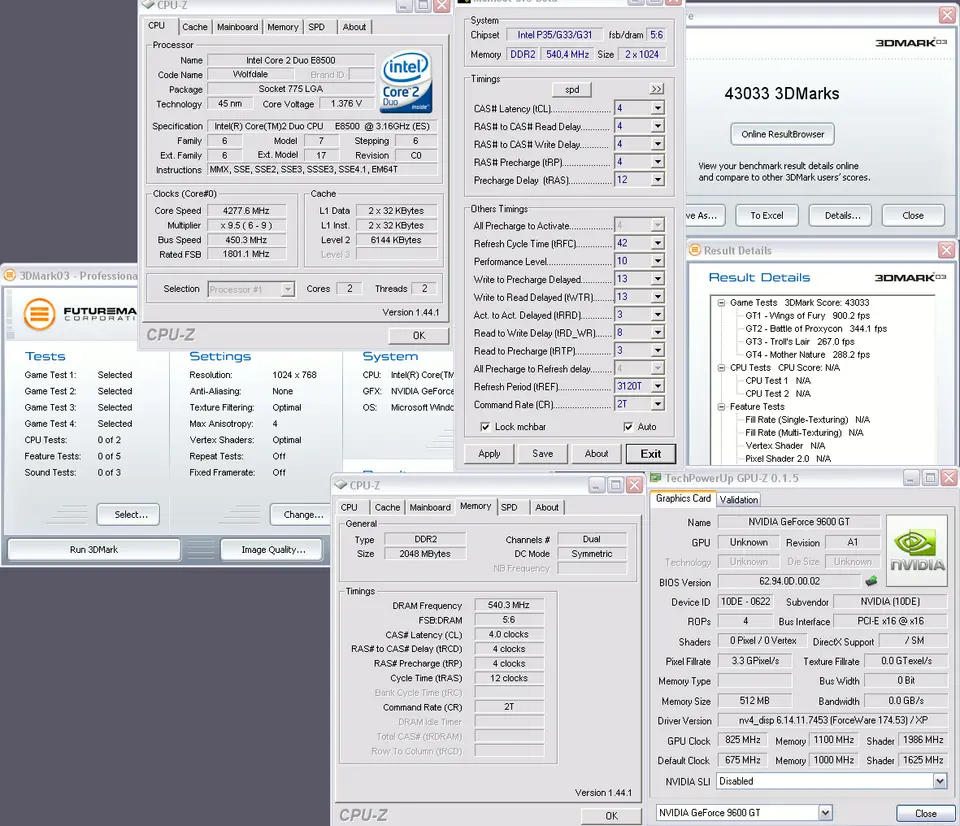
Task: Click the Intel Core 2 Duo logo
Action: click(x=406, y=83)
